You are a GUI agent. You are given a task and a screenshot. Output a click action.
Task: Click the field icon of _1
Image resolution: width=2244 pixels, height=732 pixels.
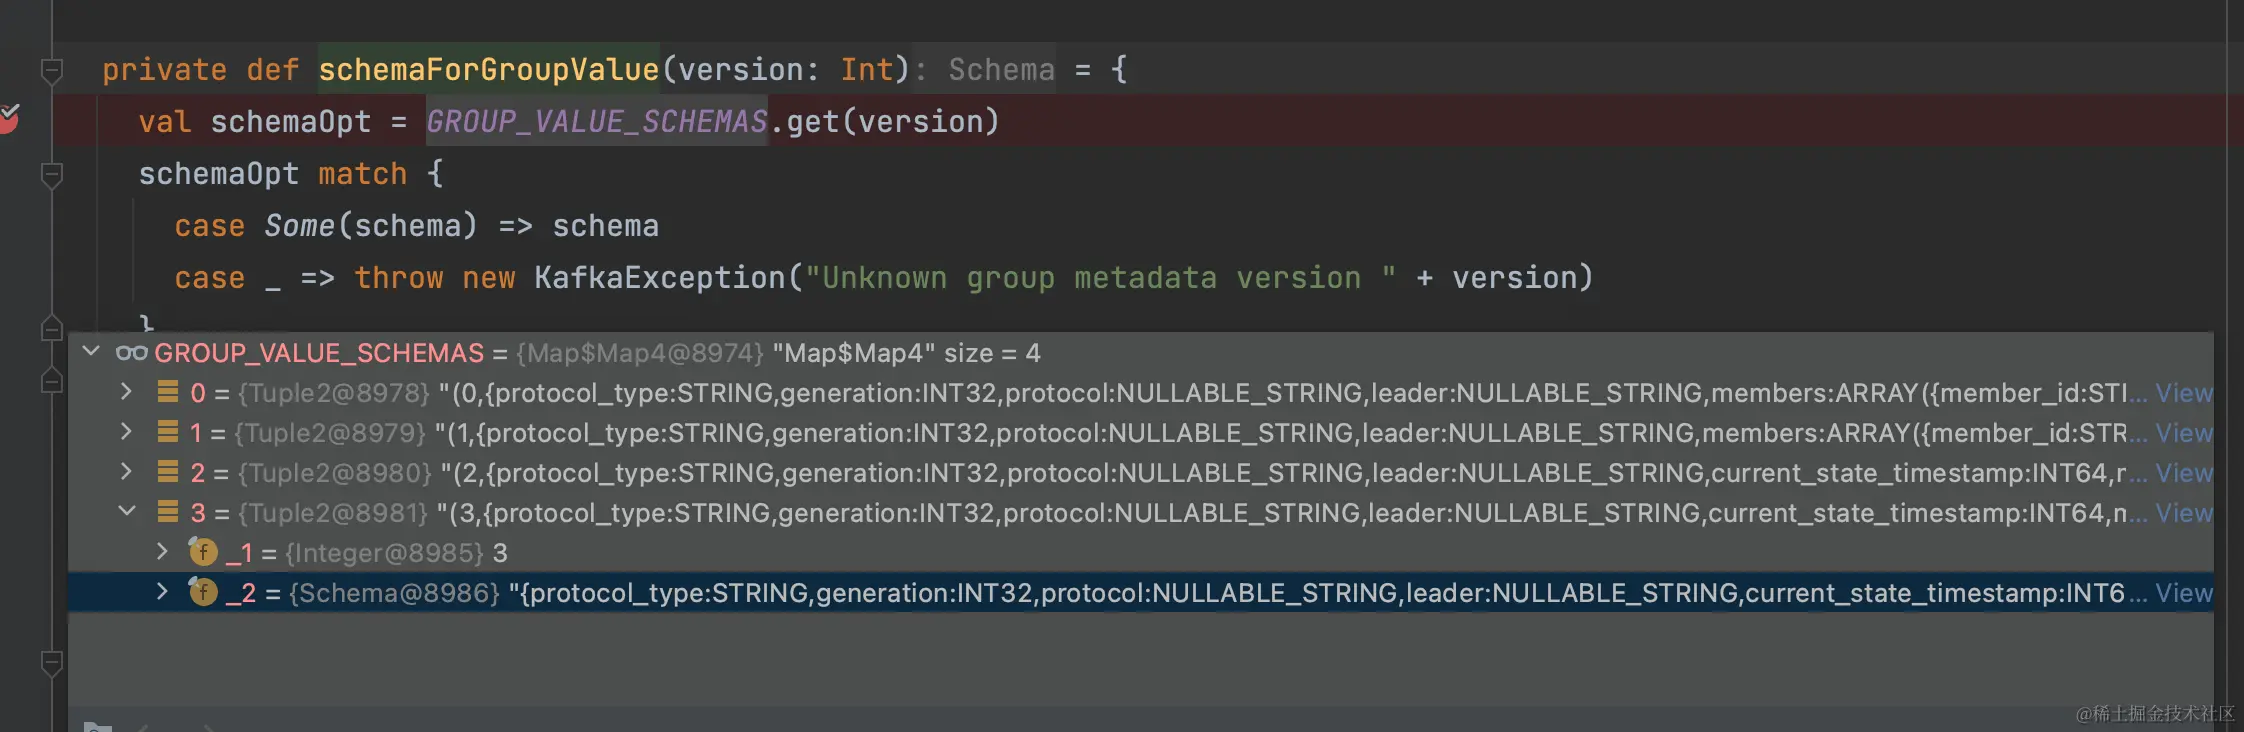tap(203, 551)
